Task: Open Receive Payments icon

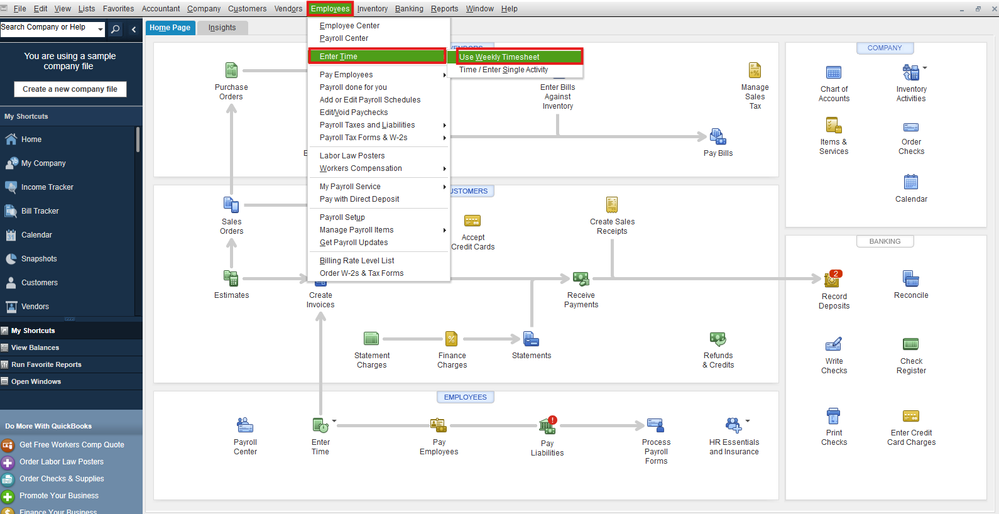Action: pyautogui.click(x=580, y=278)
